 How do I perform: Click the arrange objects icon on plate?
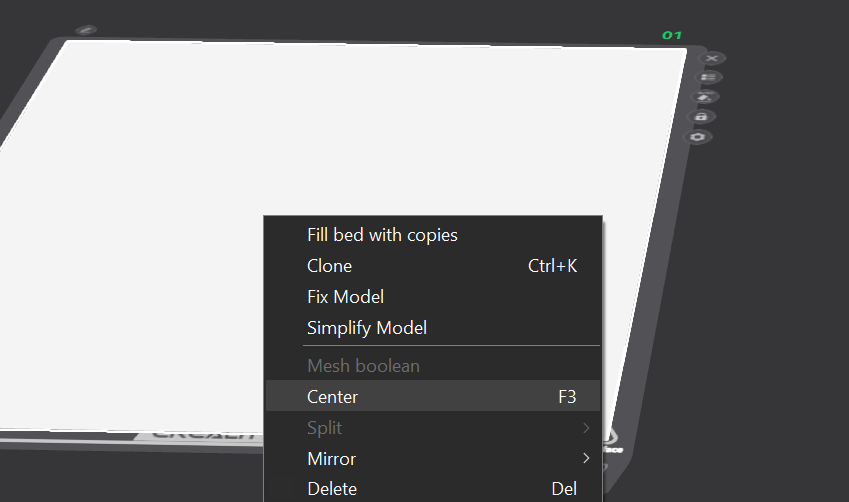tap(710, 78)
